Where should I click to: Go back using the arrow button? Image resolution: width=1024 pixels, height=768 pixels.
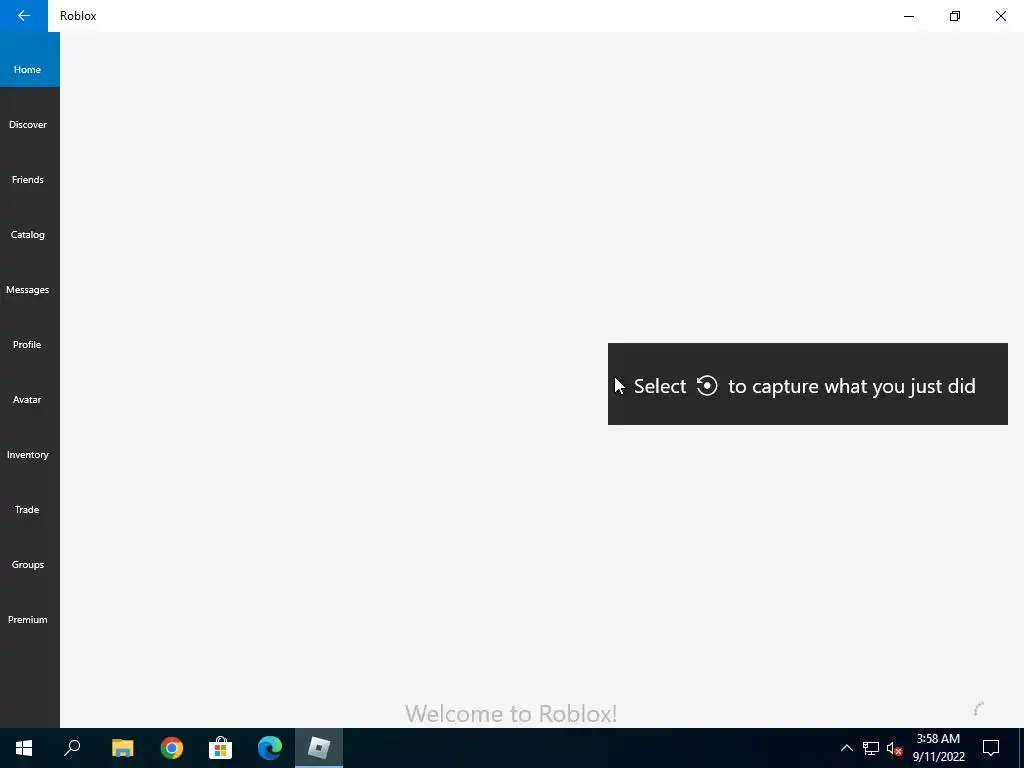(x=24, y=16)
